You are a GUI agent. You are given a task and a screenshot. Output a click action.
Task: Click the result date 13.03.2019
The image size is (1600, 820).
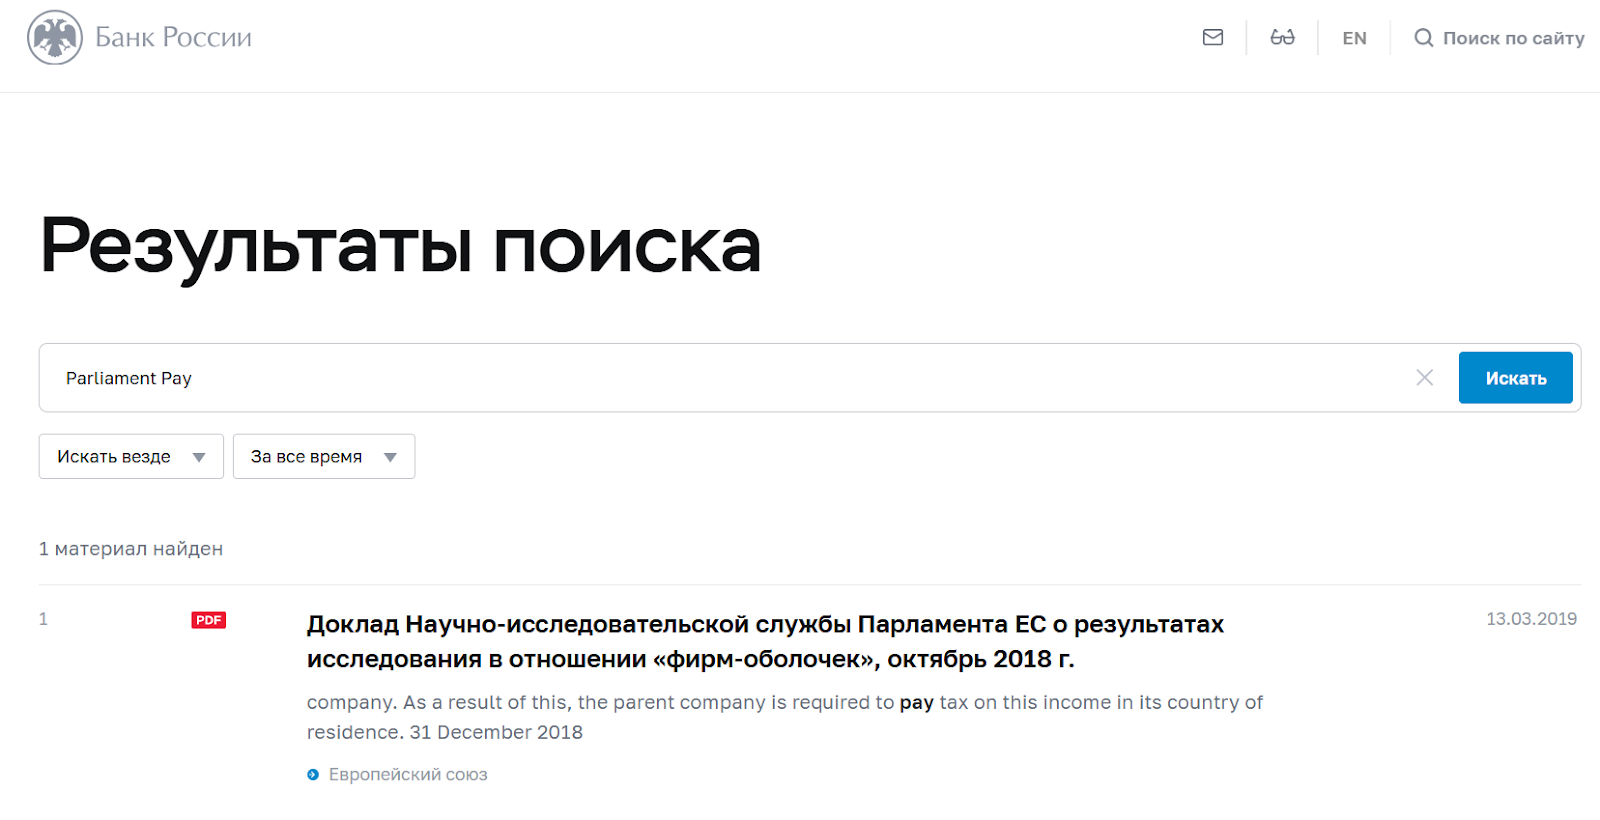(1531, 619)
